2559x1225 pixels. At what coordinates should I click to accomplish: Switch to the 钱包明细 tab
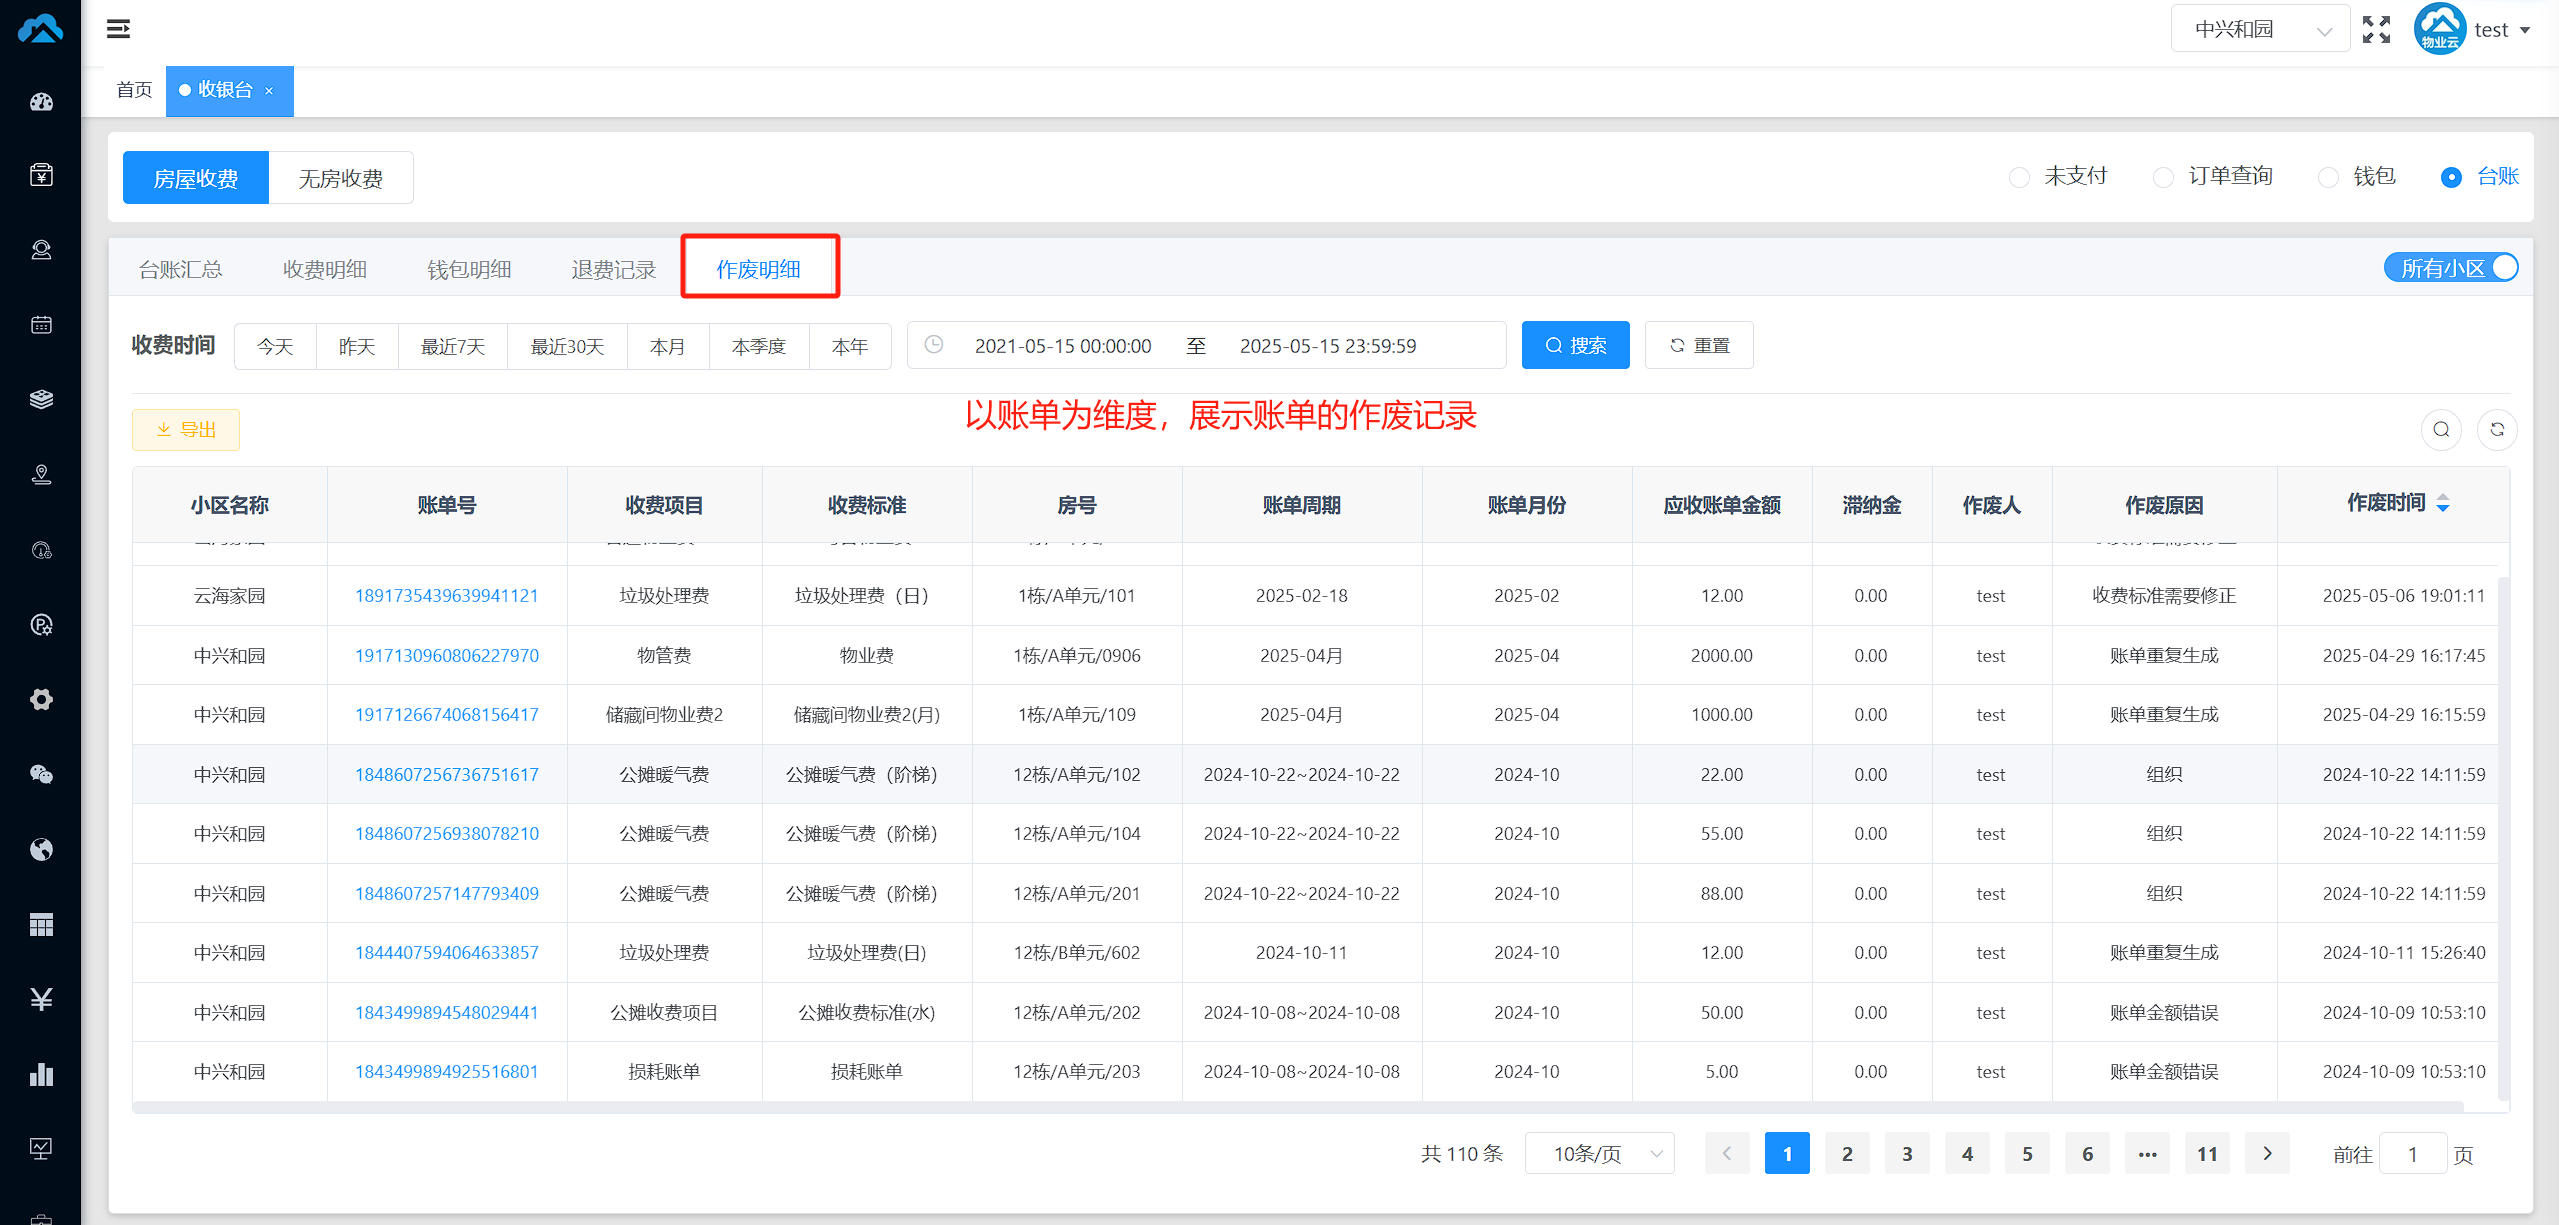tap(469, 269)
